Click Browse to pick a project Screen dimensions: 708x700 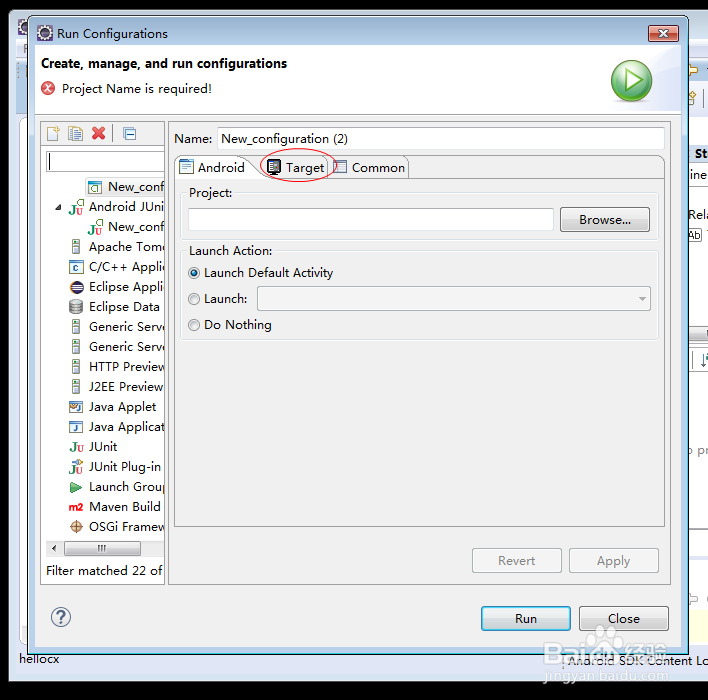point(605,219)
